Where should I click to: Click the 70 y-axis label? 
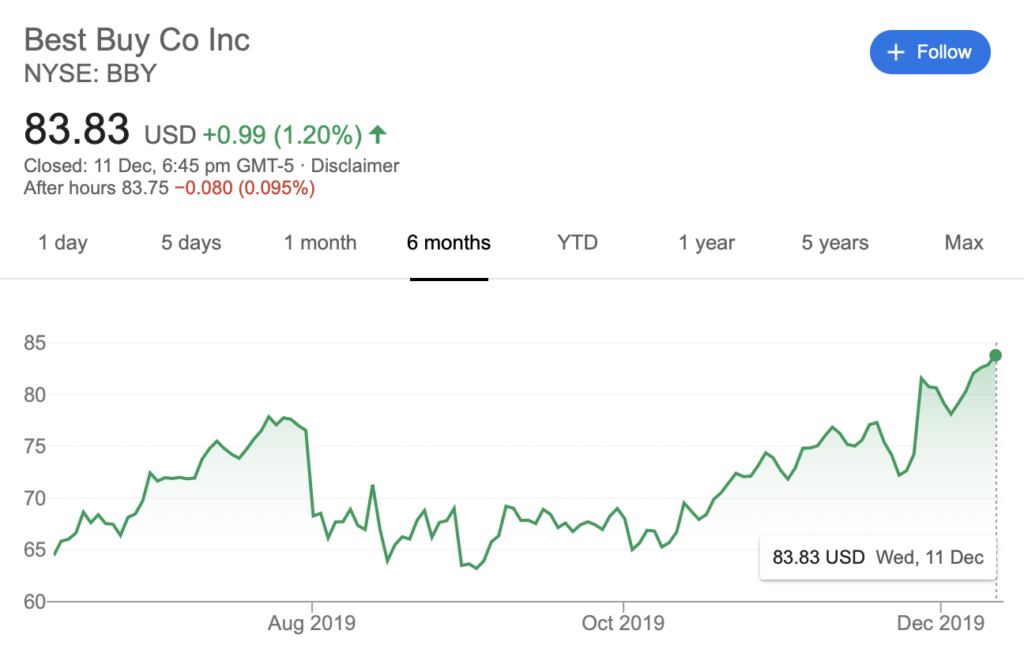click(x=35, y=498)
